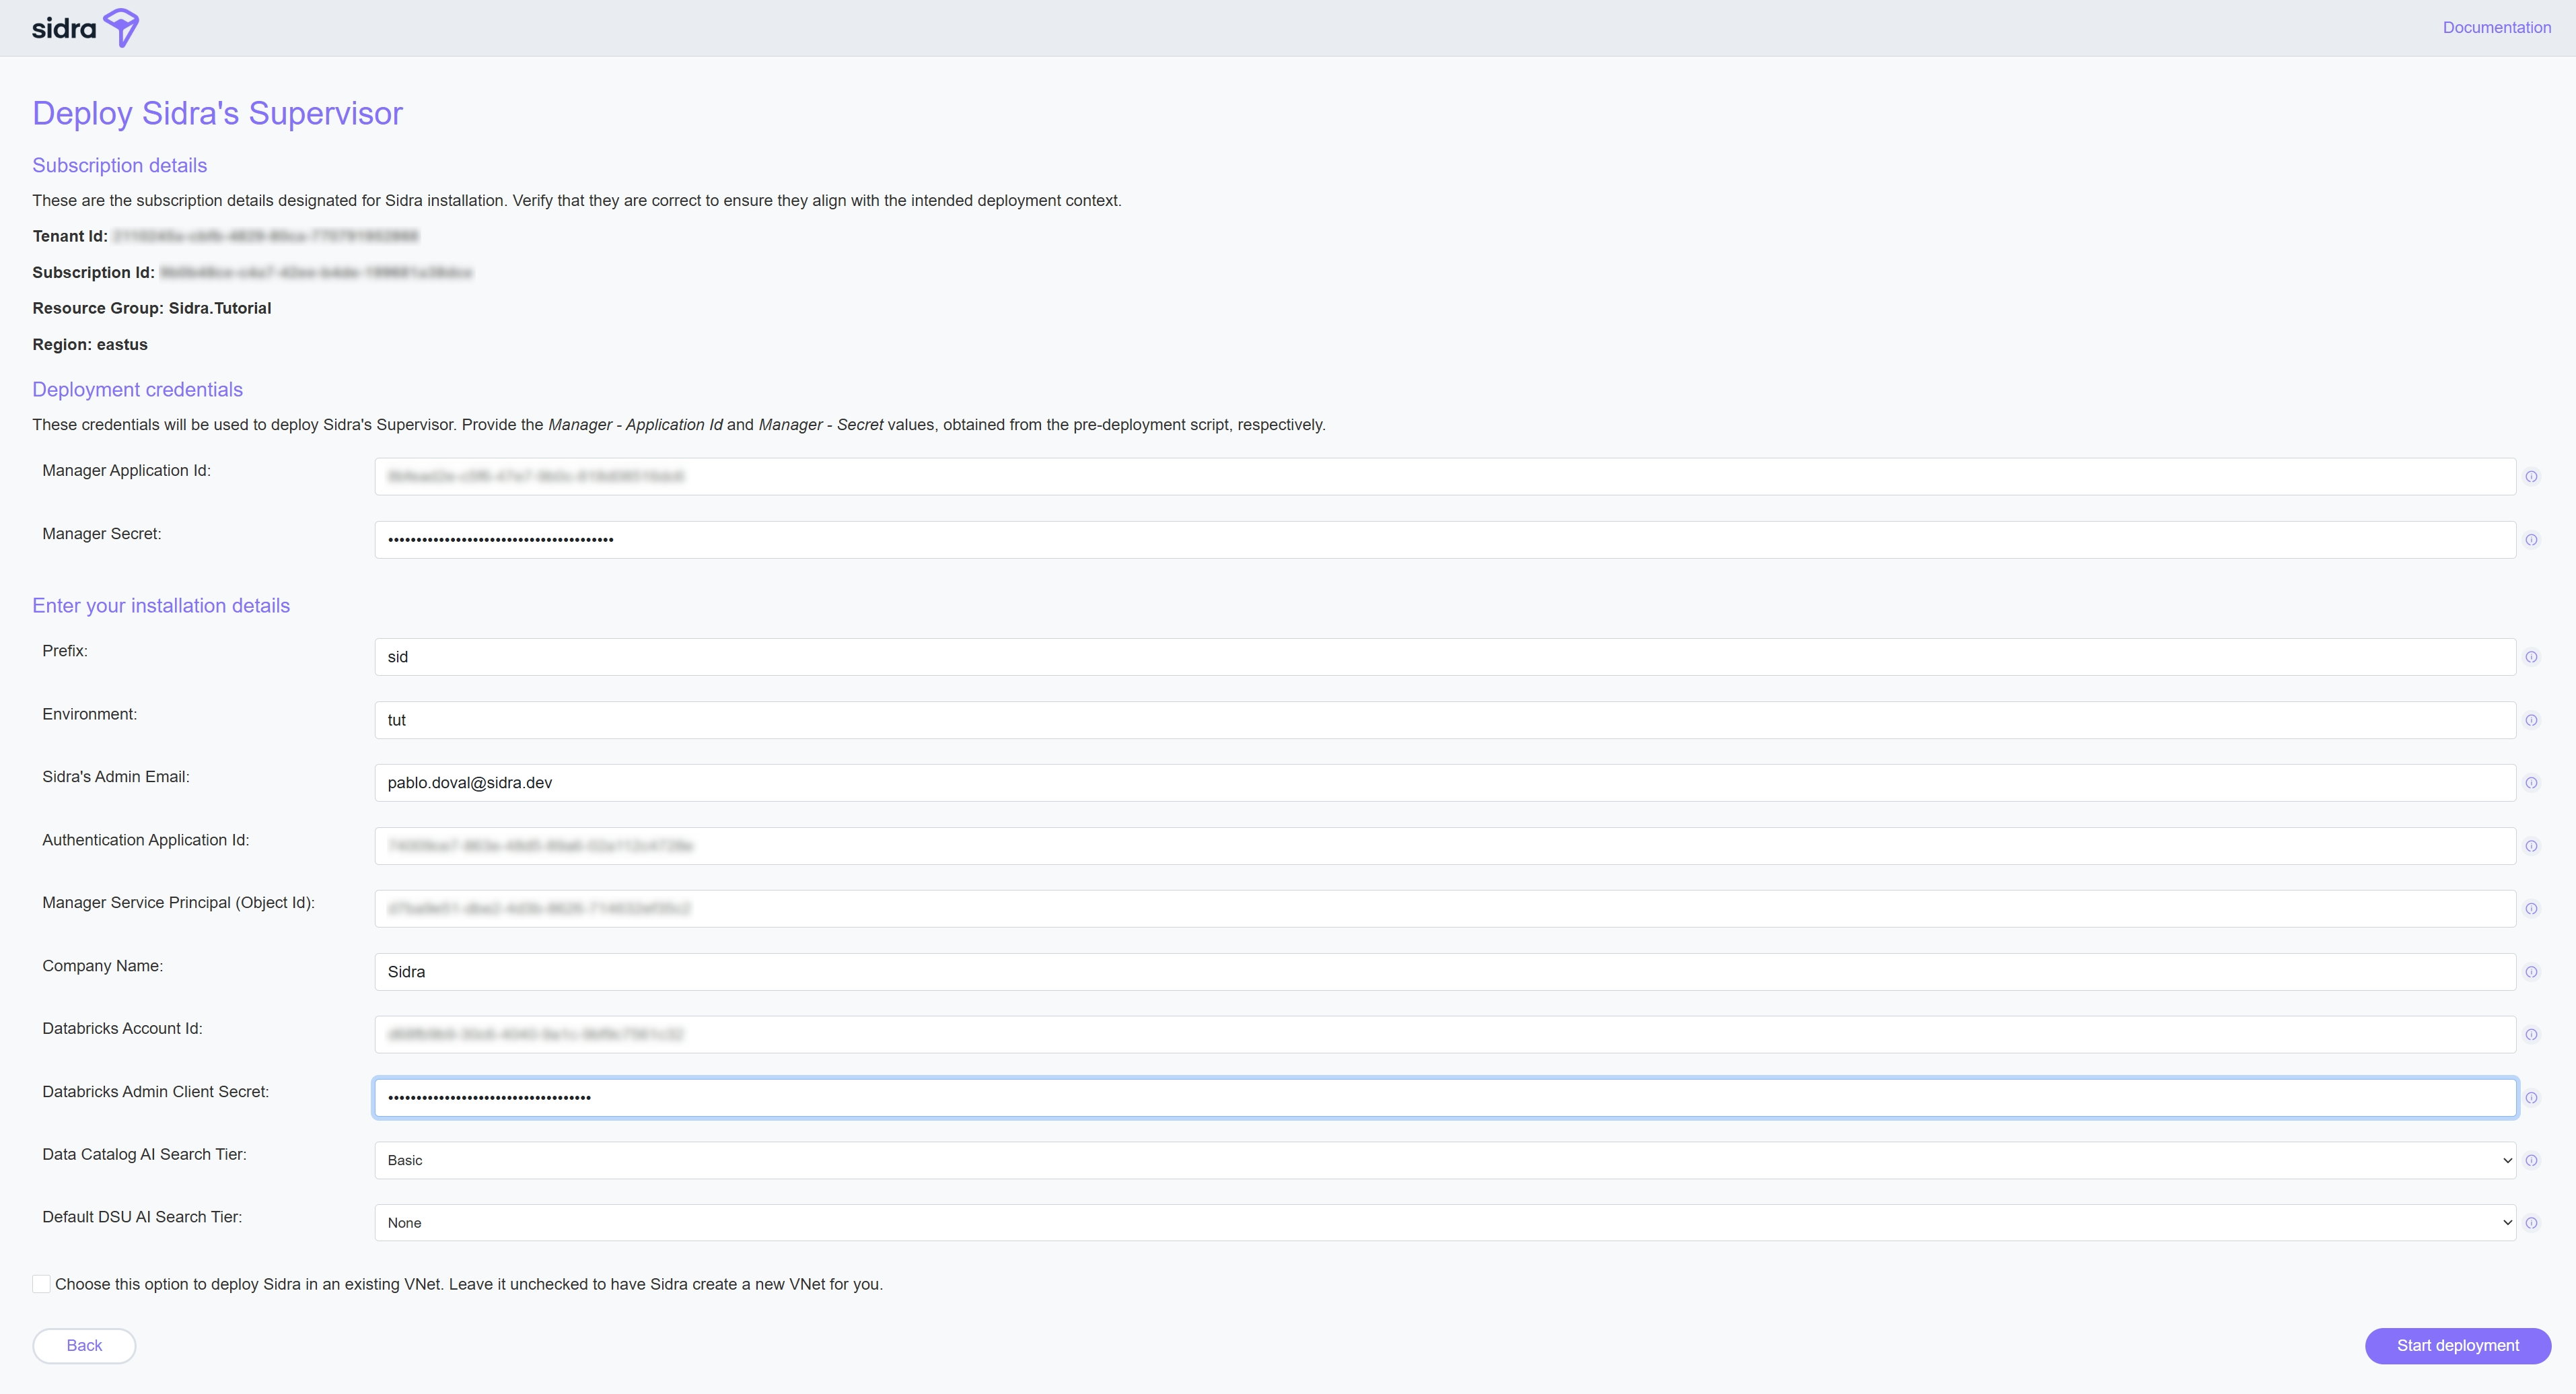Click info icon beside Sidra's Admin Email
The width and height of the screenshot is (2576, 1394).
pyautogui.click(x=2531, y=783)
